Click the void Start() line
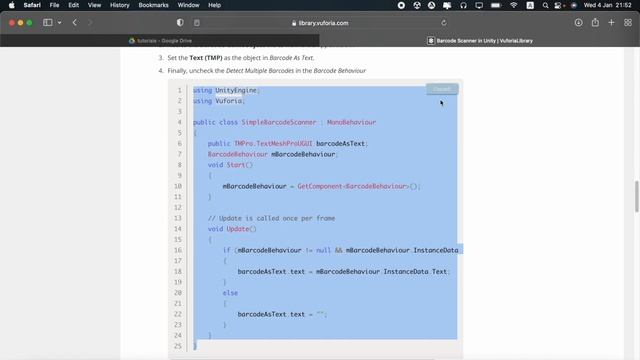 click(x=230, y=164)
